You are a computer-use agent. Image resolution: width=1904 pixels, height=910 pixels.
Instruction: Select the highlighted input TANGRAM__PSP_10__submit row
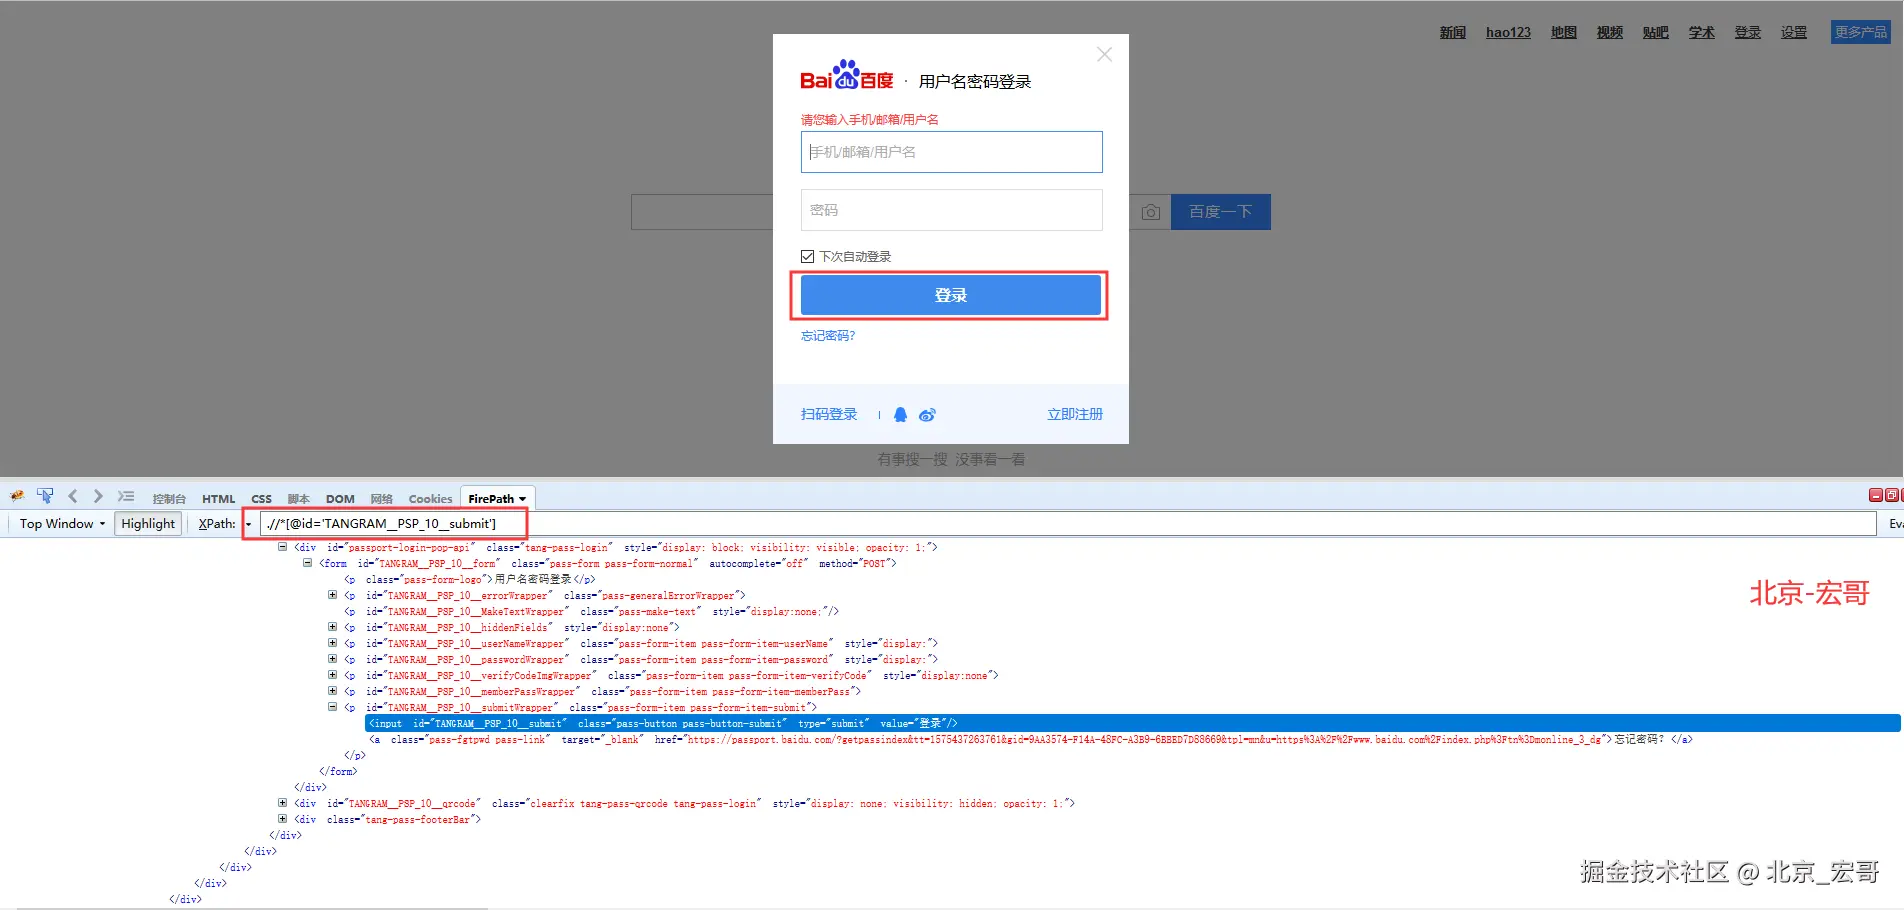point(1132,723)
